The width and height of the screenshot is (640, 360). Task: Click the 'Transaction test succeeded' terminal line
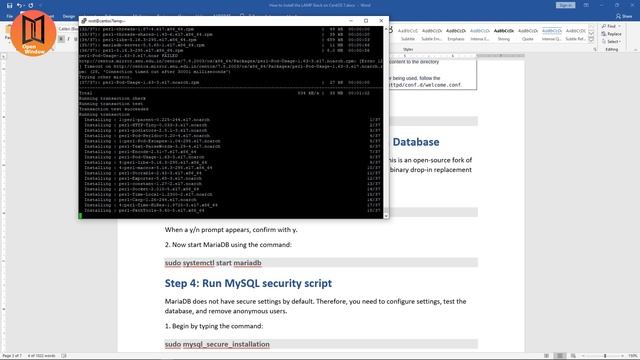click(x=114, y=109)
